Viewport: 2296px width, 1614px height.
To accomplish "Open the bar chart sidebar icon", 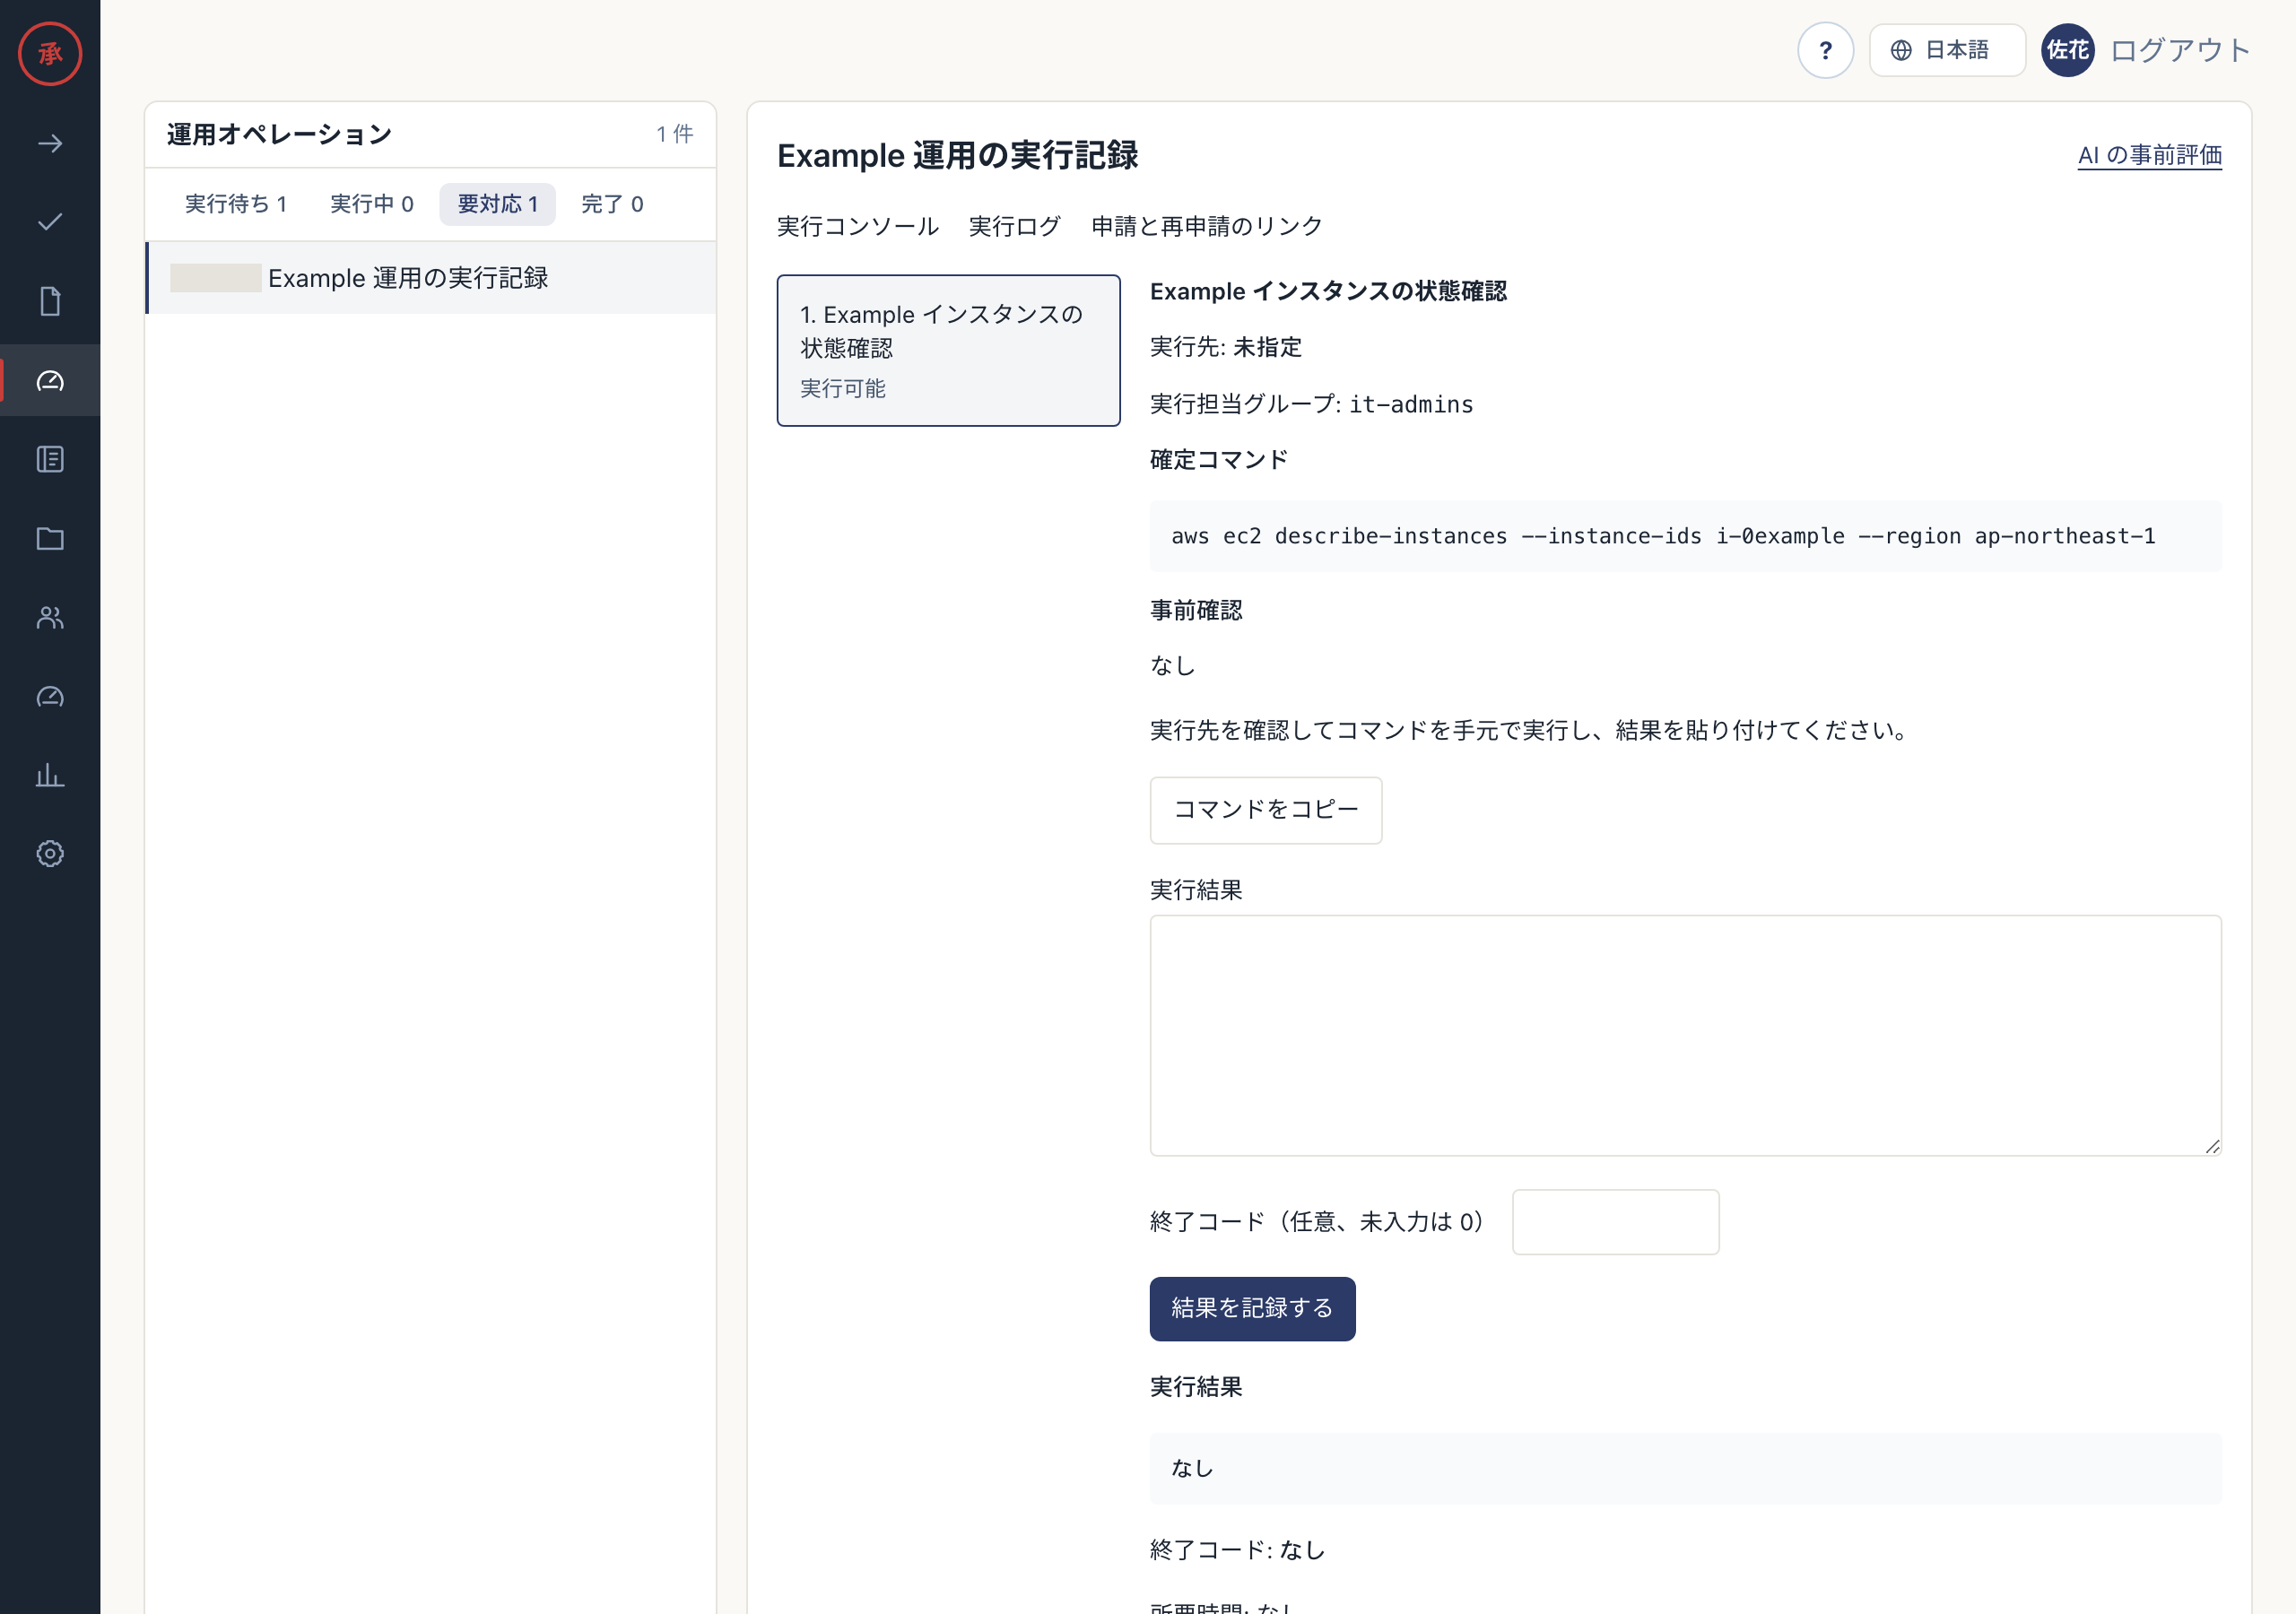I will [x=50, y=775].
